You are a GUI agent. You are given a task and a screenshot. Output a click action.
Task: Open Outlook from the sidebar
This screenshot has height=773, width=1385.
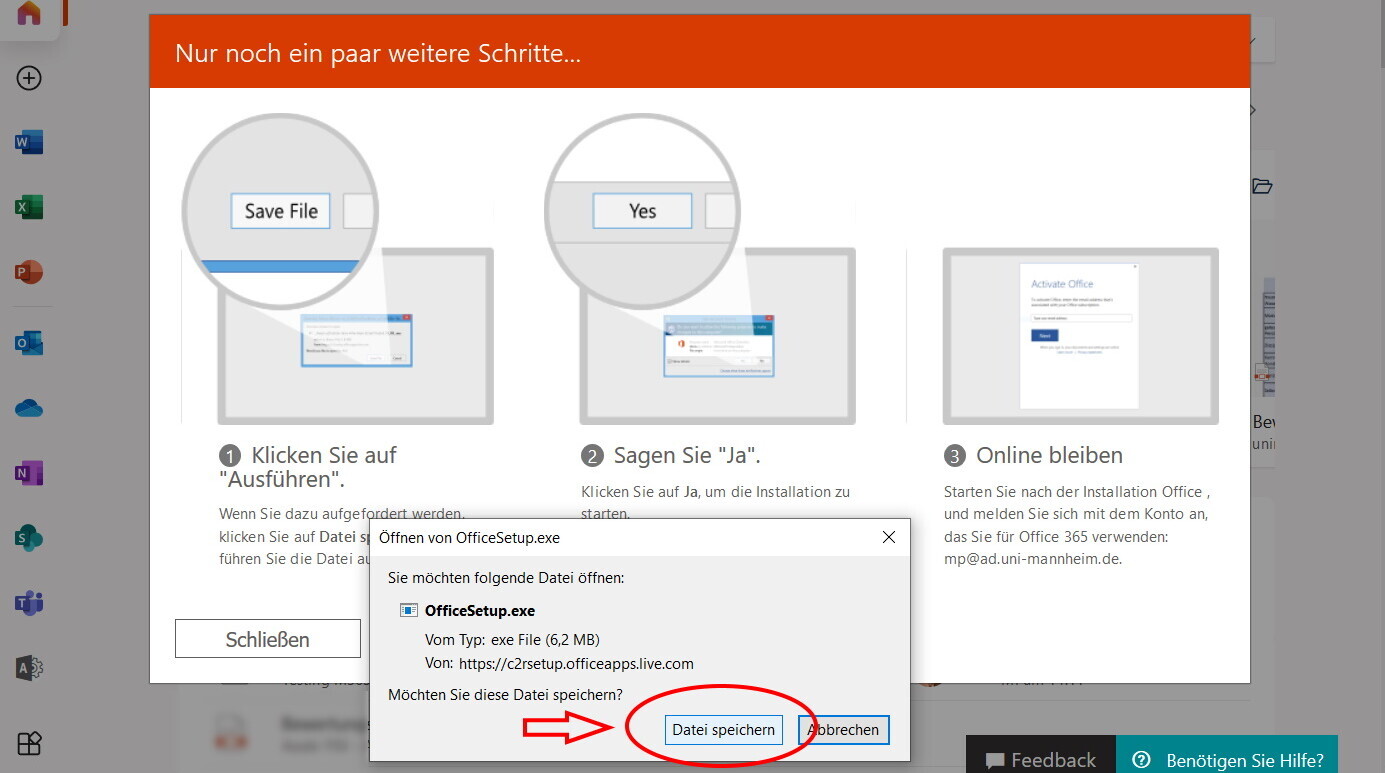pyautogui.click(x=29, y=343)
